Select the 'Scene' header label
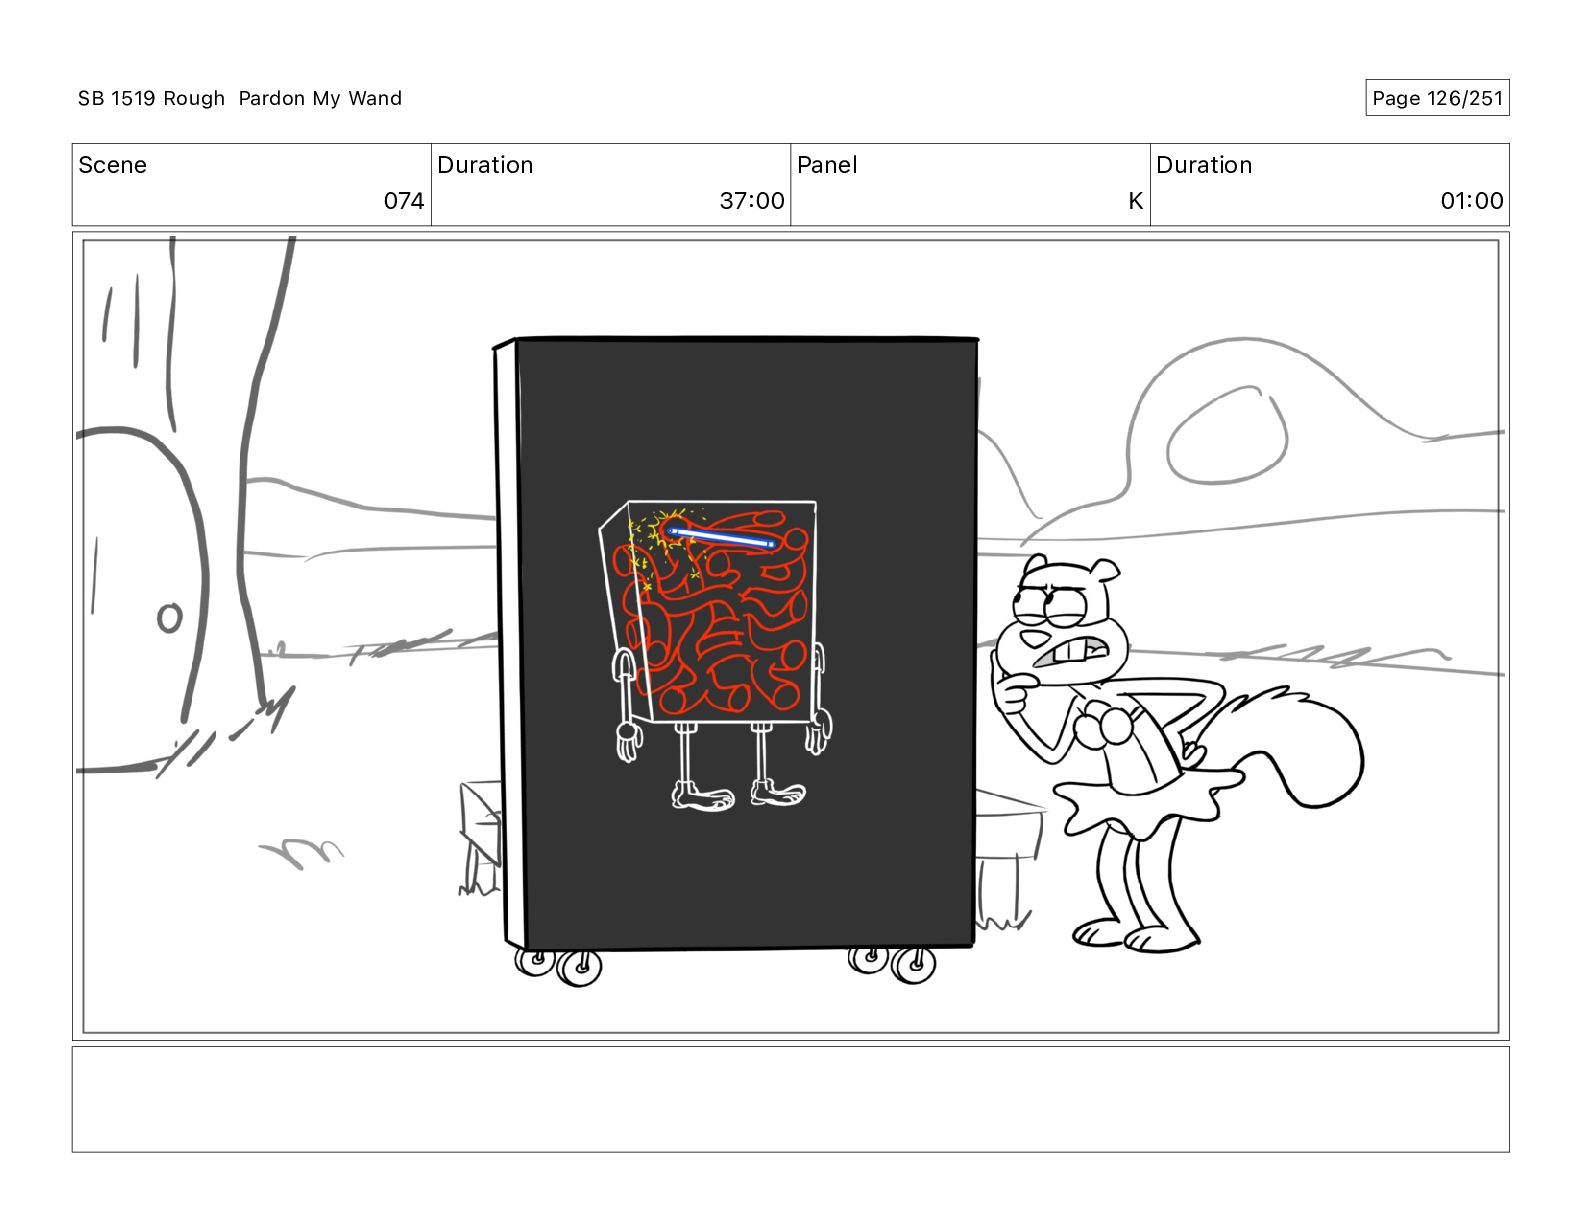1584x1224 pixels. (x=112, y=165)
